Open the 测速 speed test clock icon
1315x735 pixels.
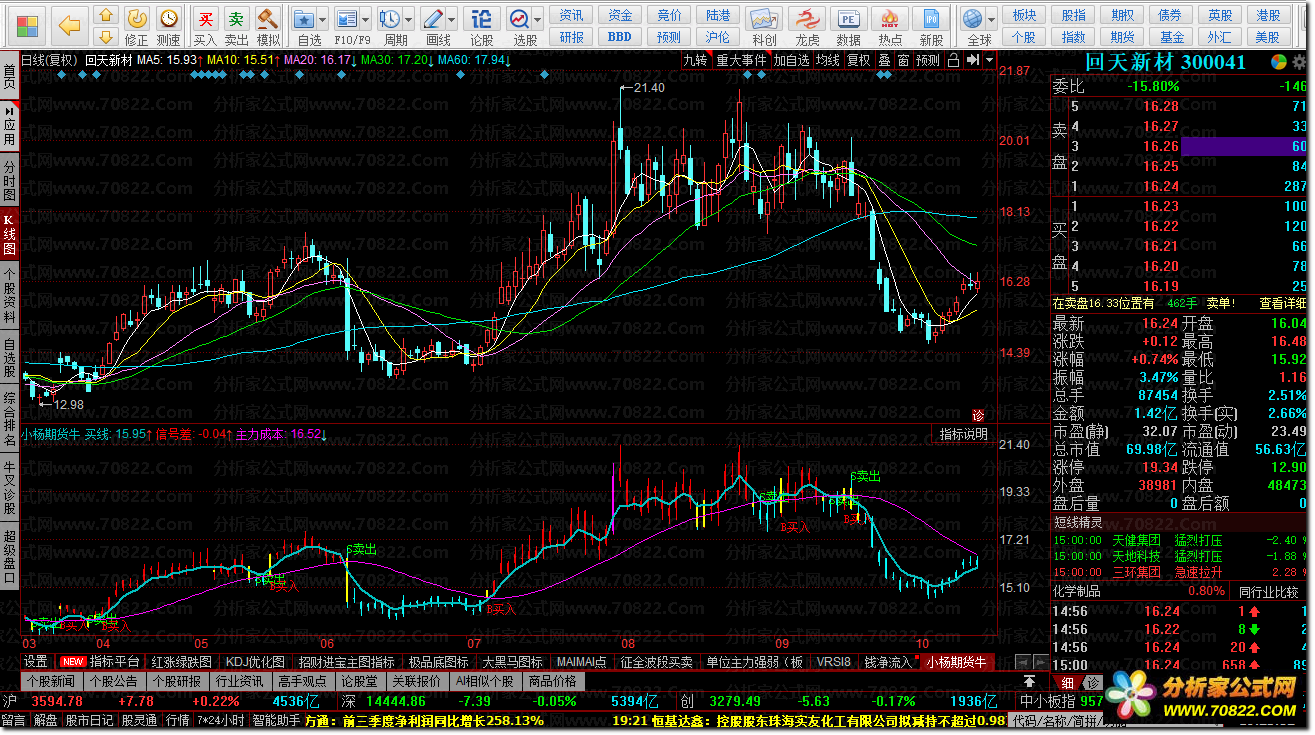[169, 25]
